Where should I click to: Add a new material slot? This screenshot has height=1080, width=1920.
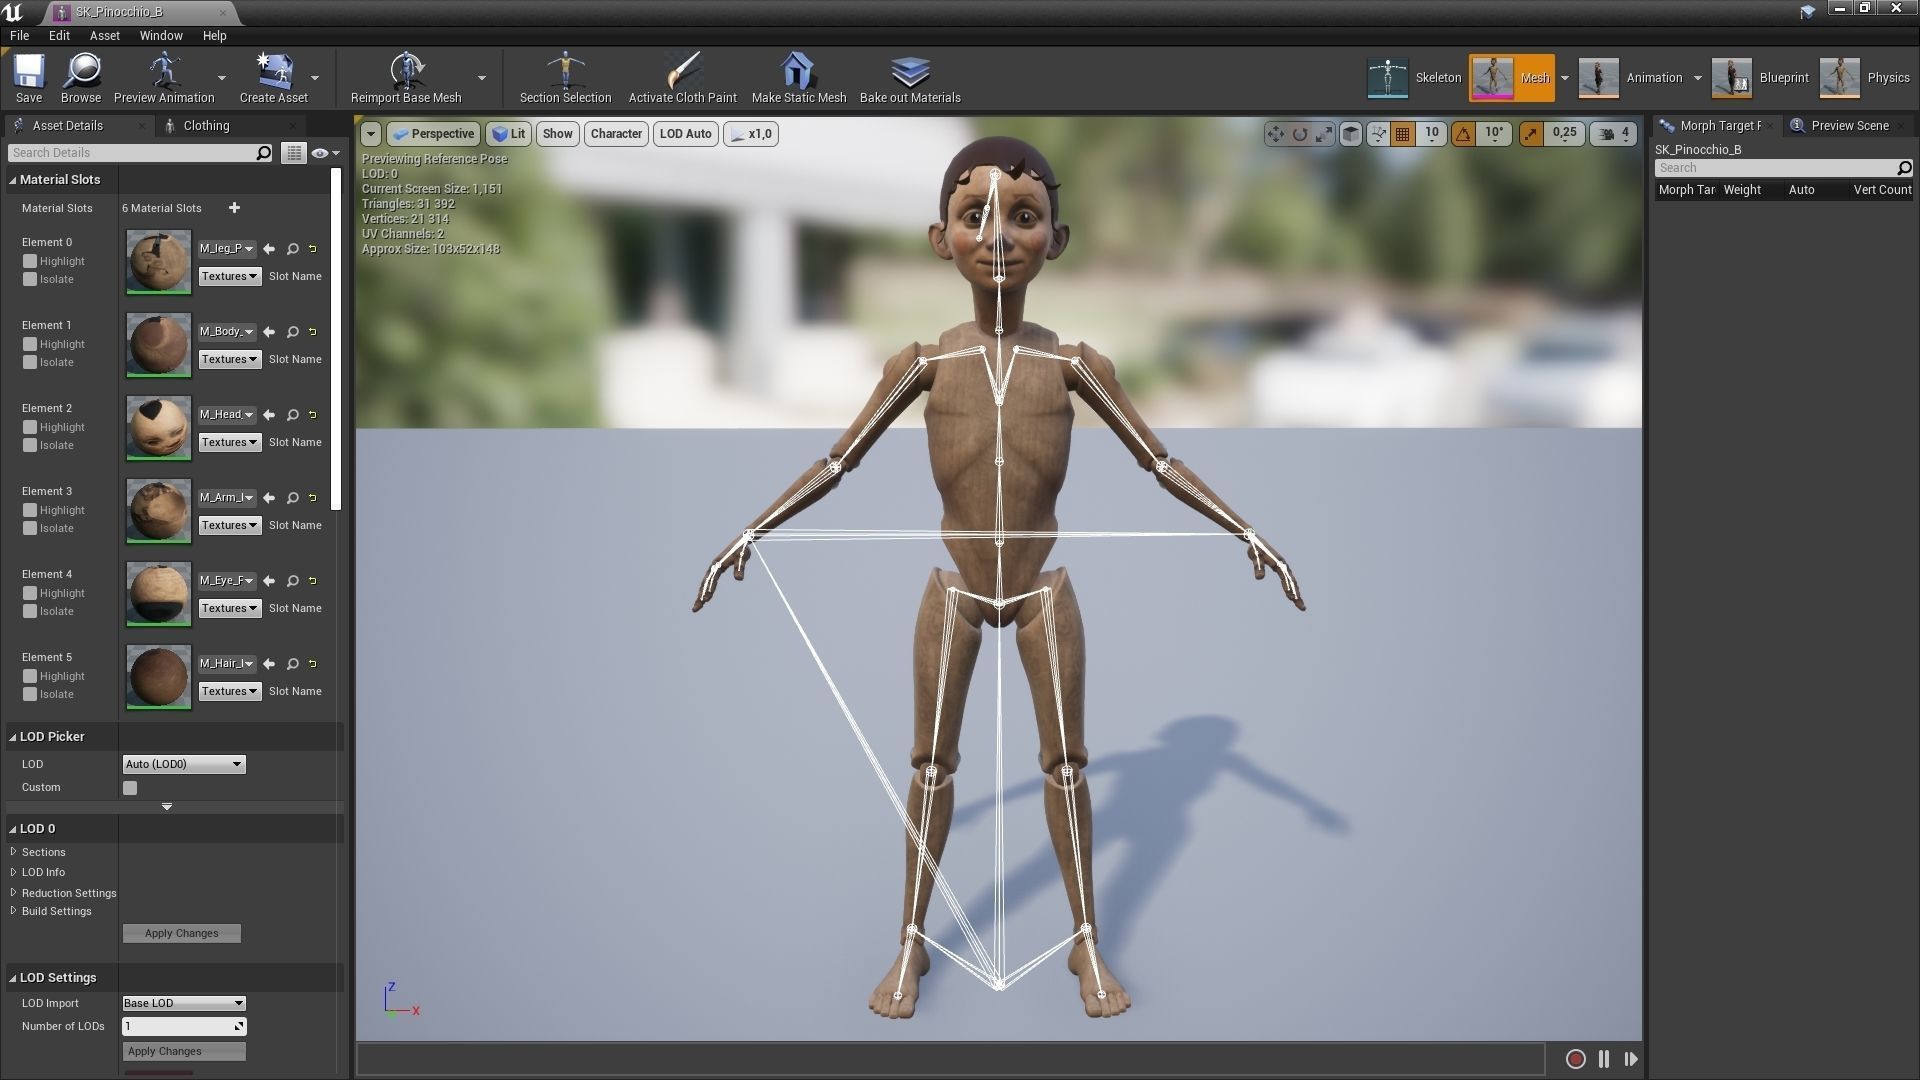tap(234, 208)
